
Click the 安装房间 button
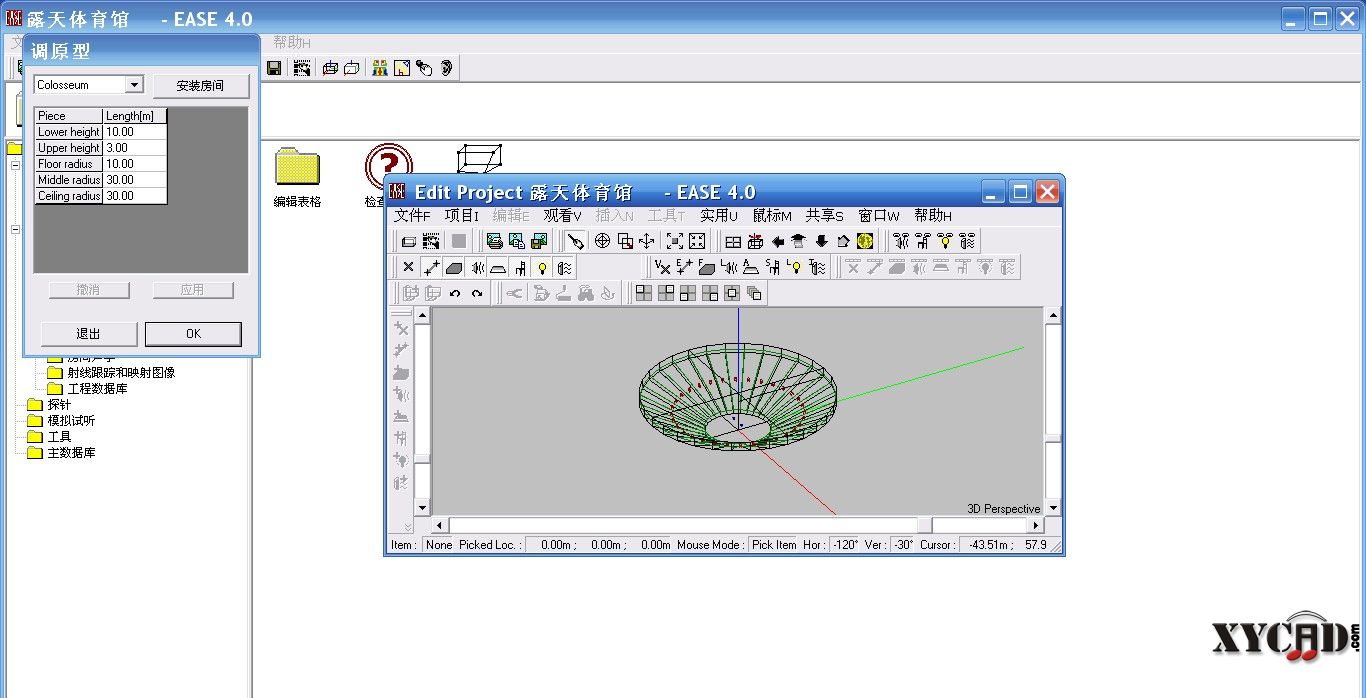click(x=201, y=86)
